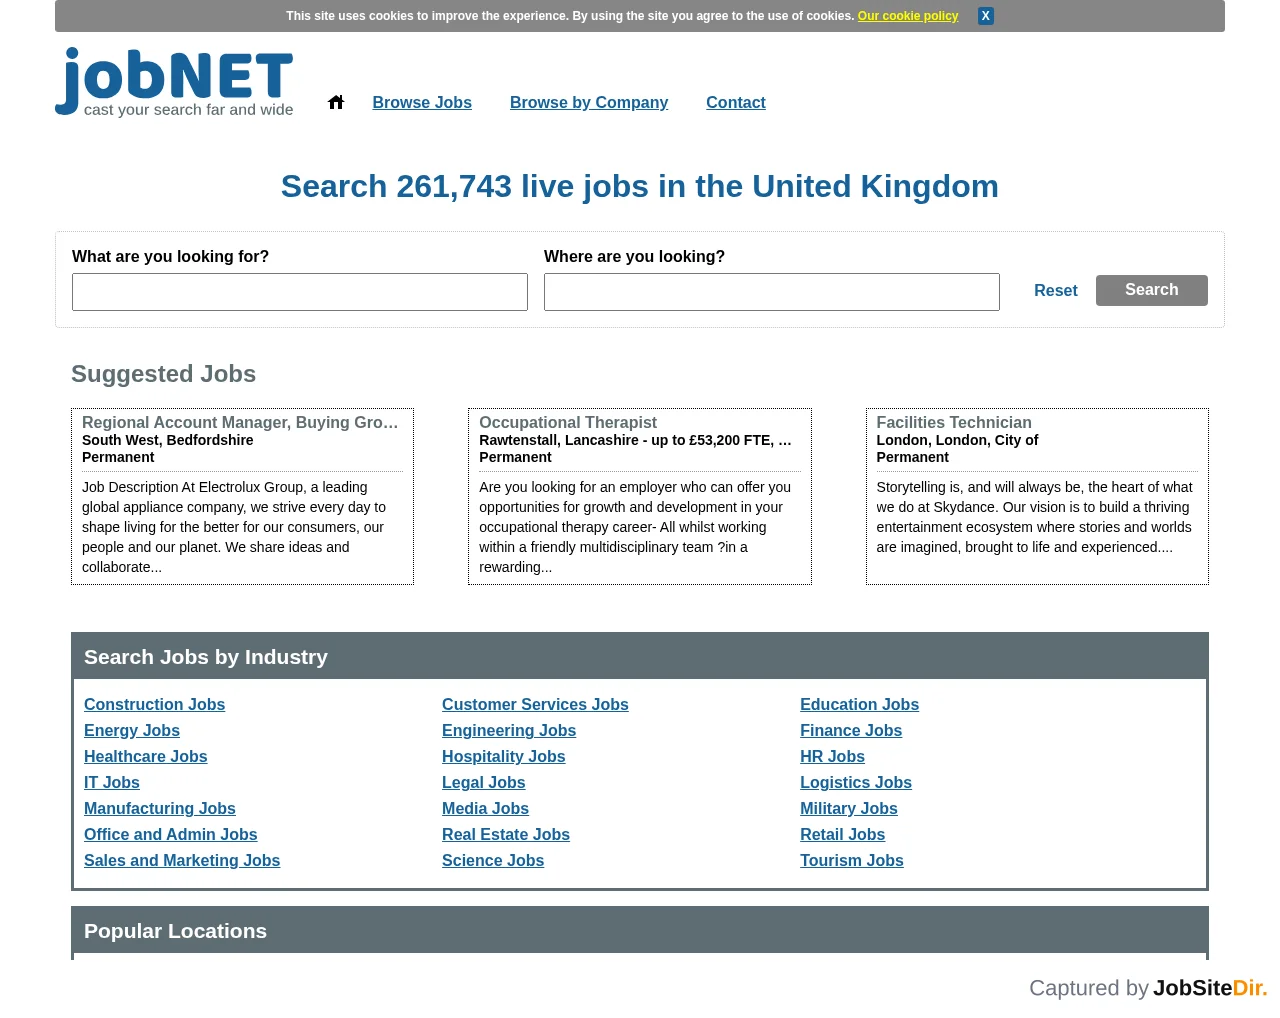1280x1018 pixels.
Task: Click the Search button
Action: [x=1152, y=290]
